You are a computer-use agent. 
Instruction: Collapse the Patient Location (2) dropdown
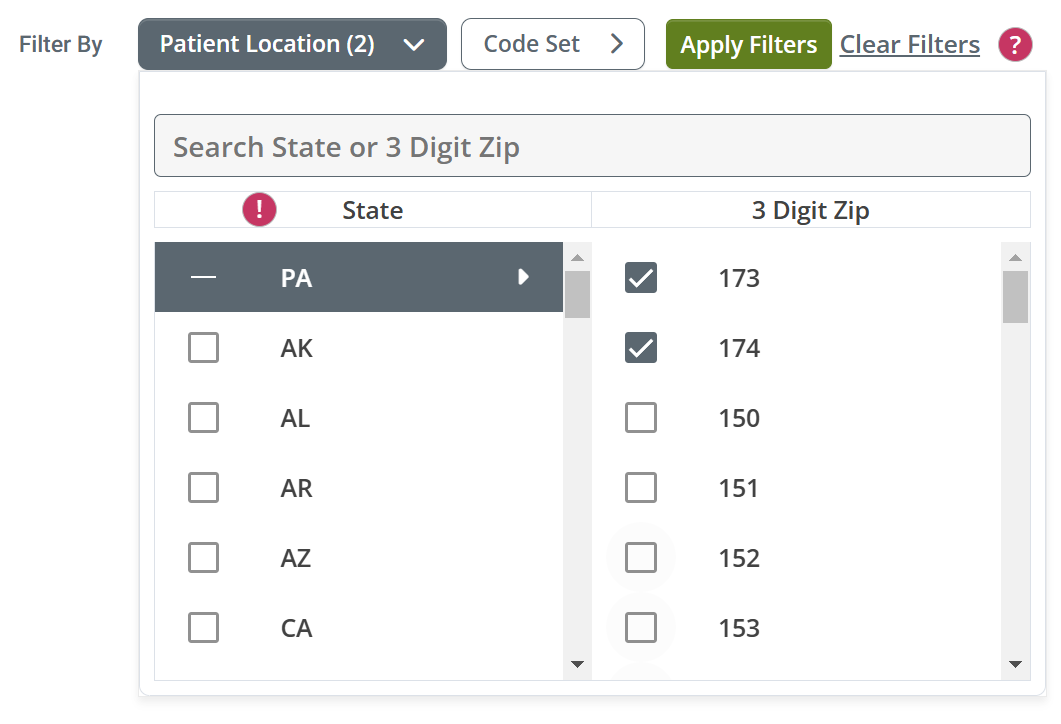(x=292, y=44)
